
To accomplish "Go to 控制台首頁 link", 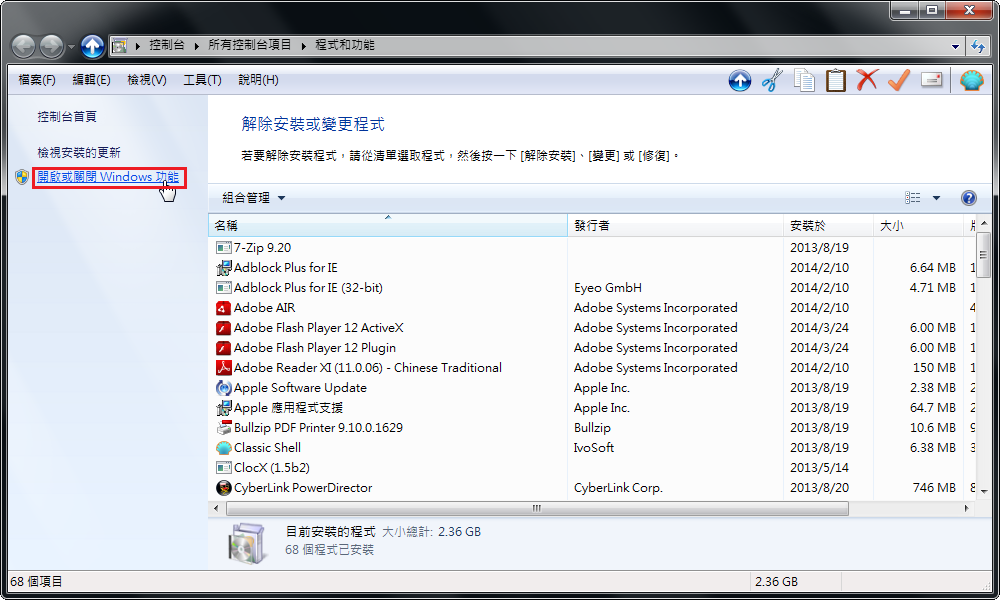I will [67, 117].
